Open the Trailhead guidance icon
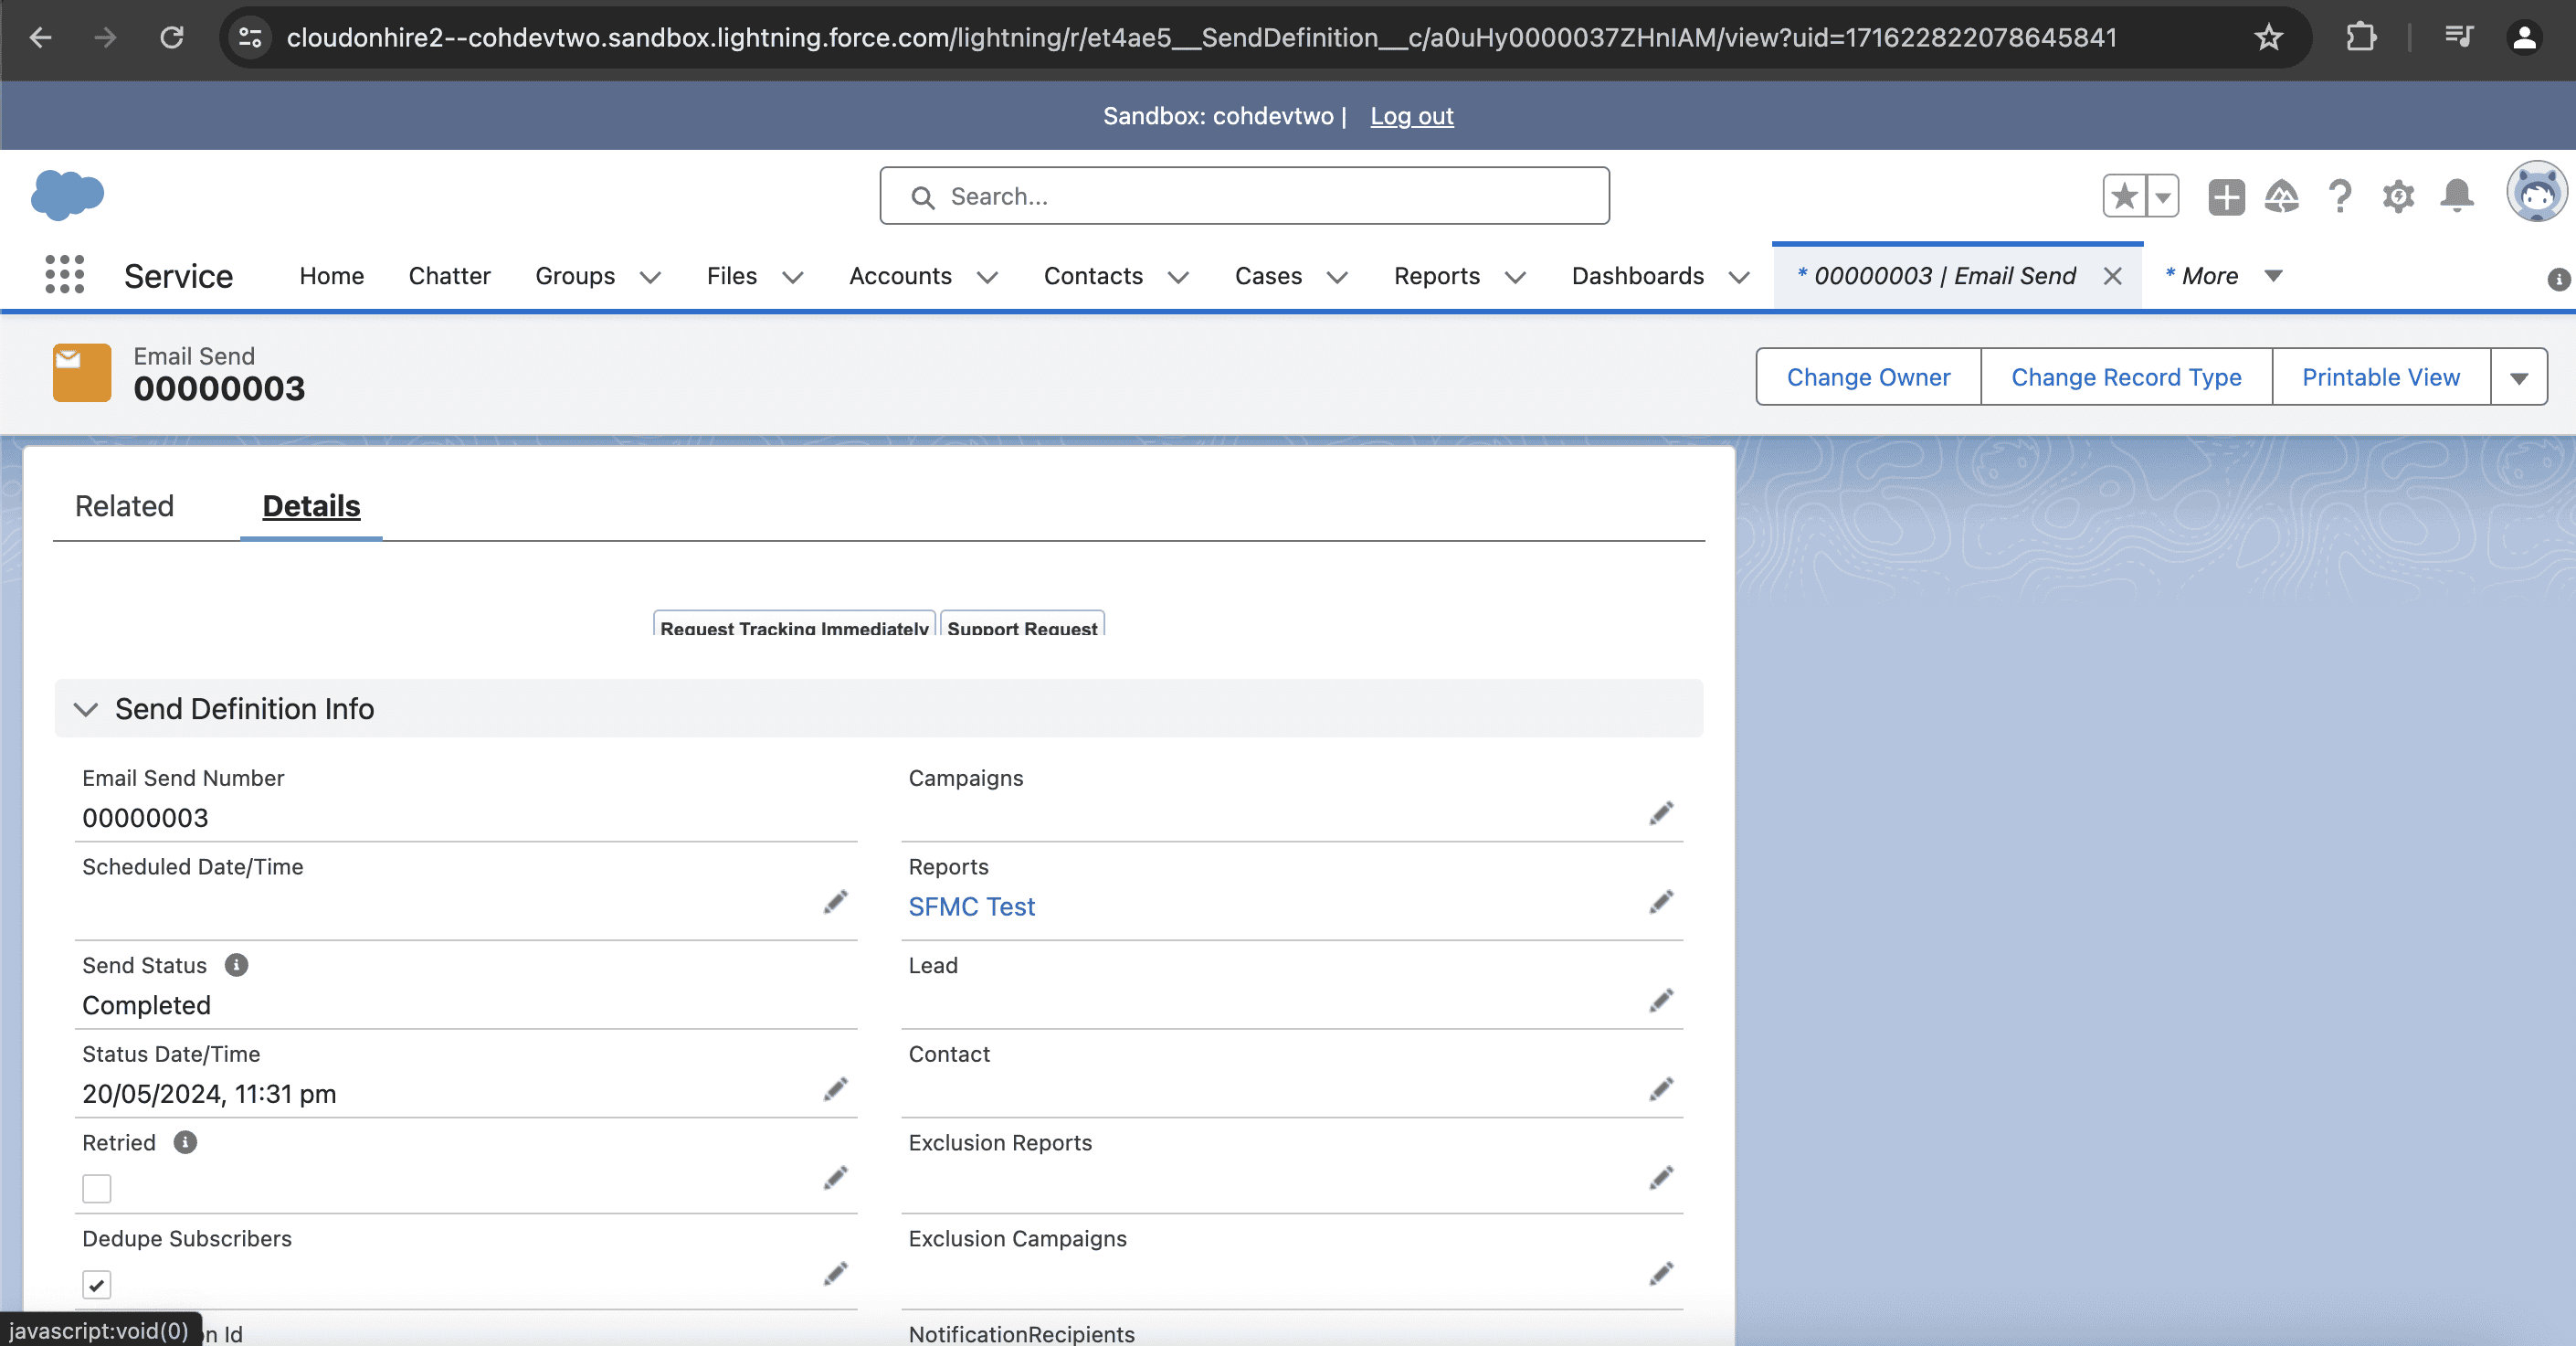 click(2281, 196)
